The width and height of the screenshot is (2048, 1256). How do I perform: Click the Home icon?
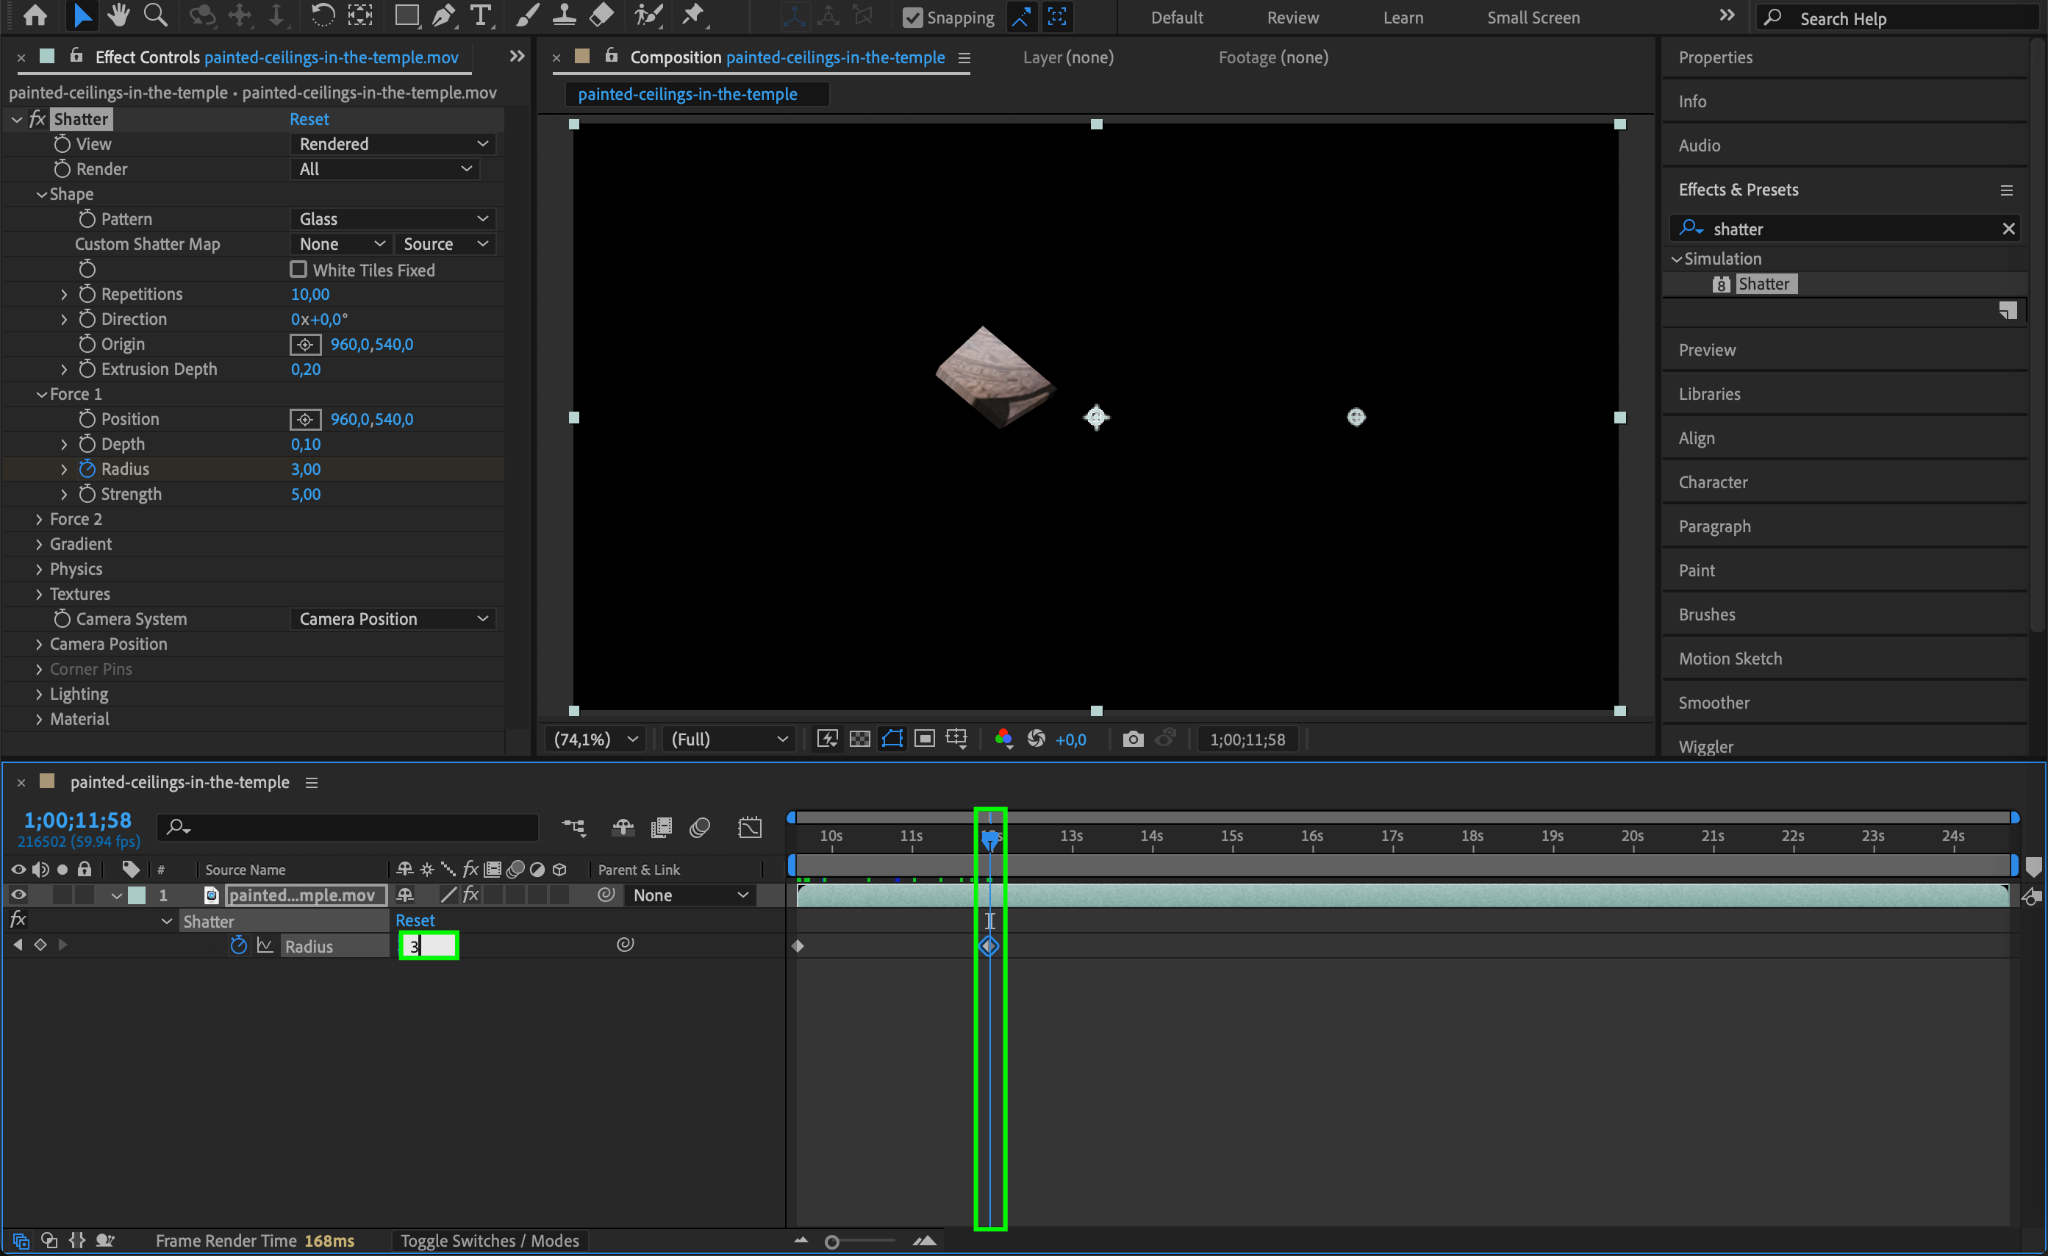35,15
